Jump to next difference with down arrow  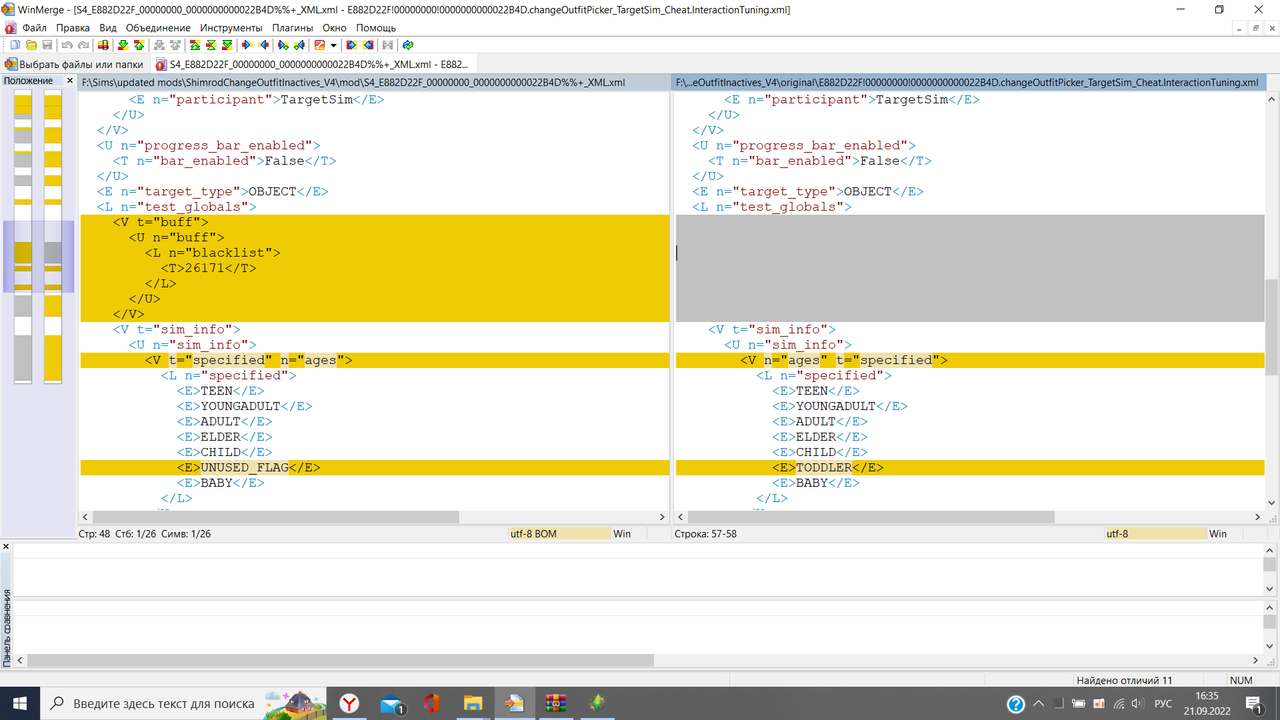click(123, 45)
